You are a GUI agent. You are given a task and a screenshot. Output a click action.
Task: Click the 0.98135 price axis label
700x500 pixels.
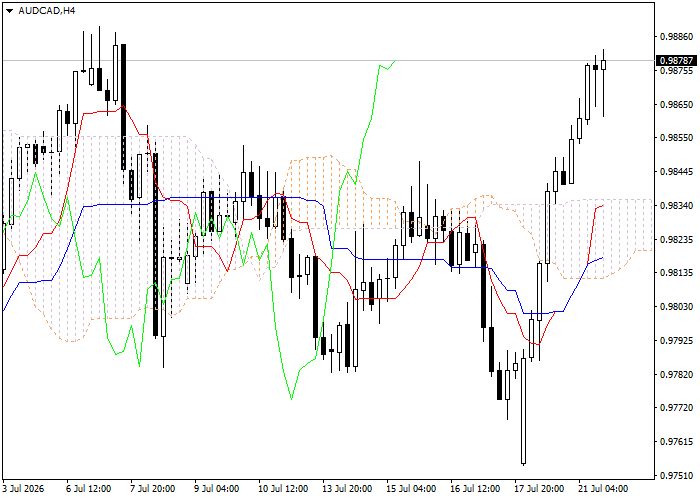pyautogui.click(x=677, y=273)
